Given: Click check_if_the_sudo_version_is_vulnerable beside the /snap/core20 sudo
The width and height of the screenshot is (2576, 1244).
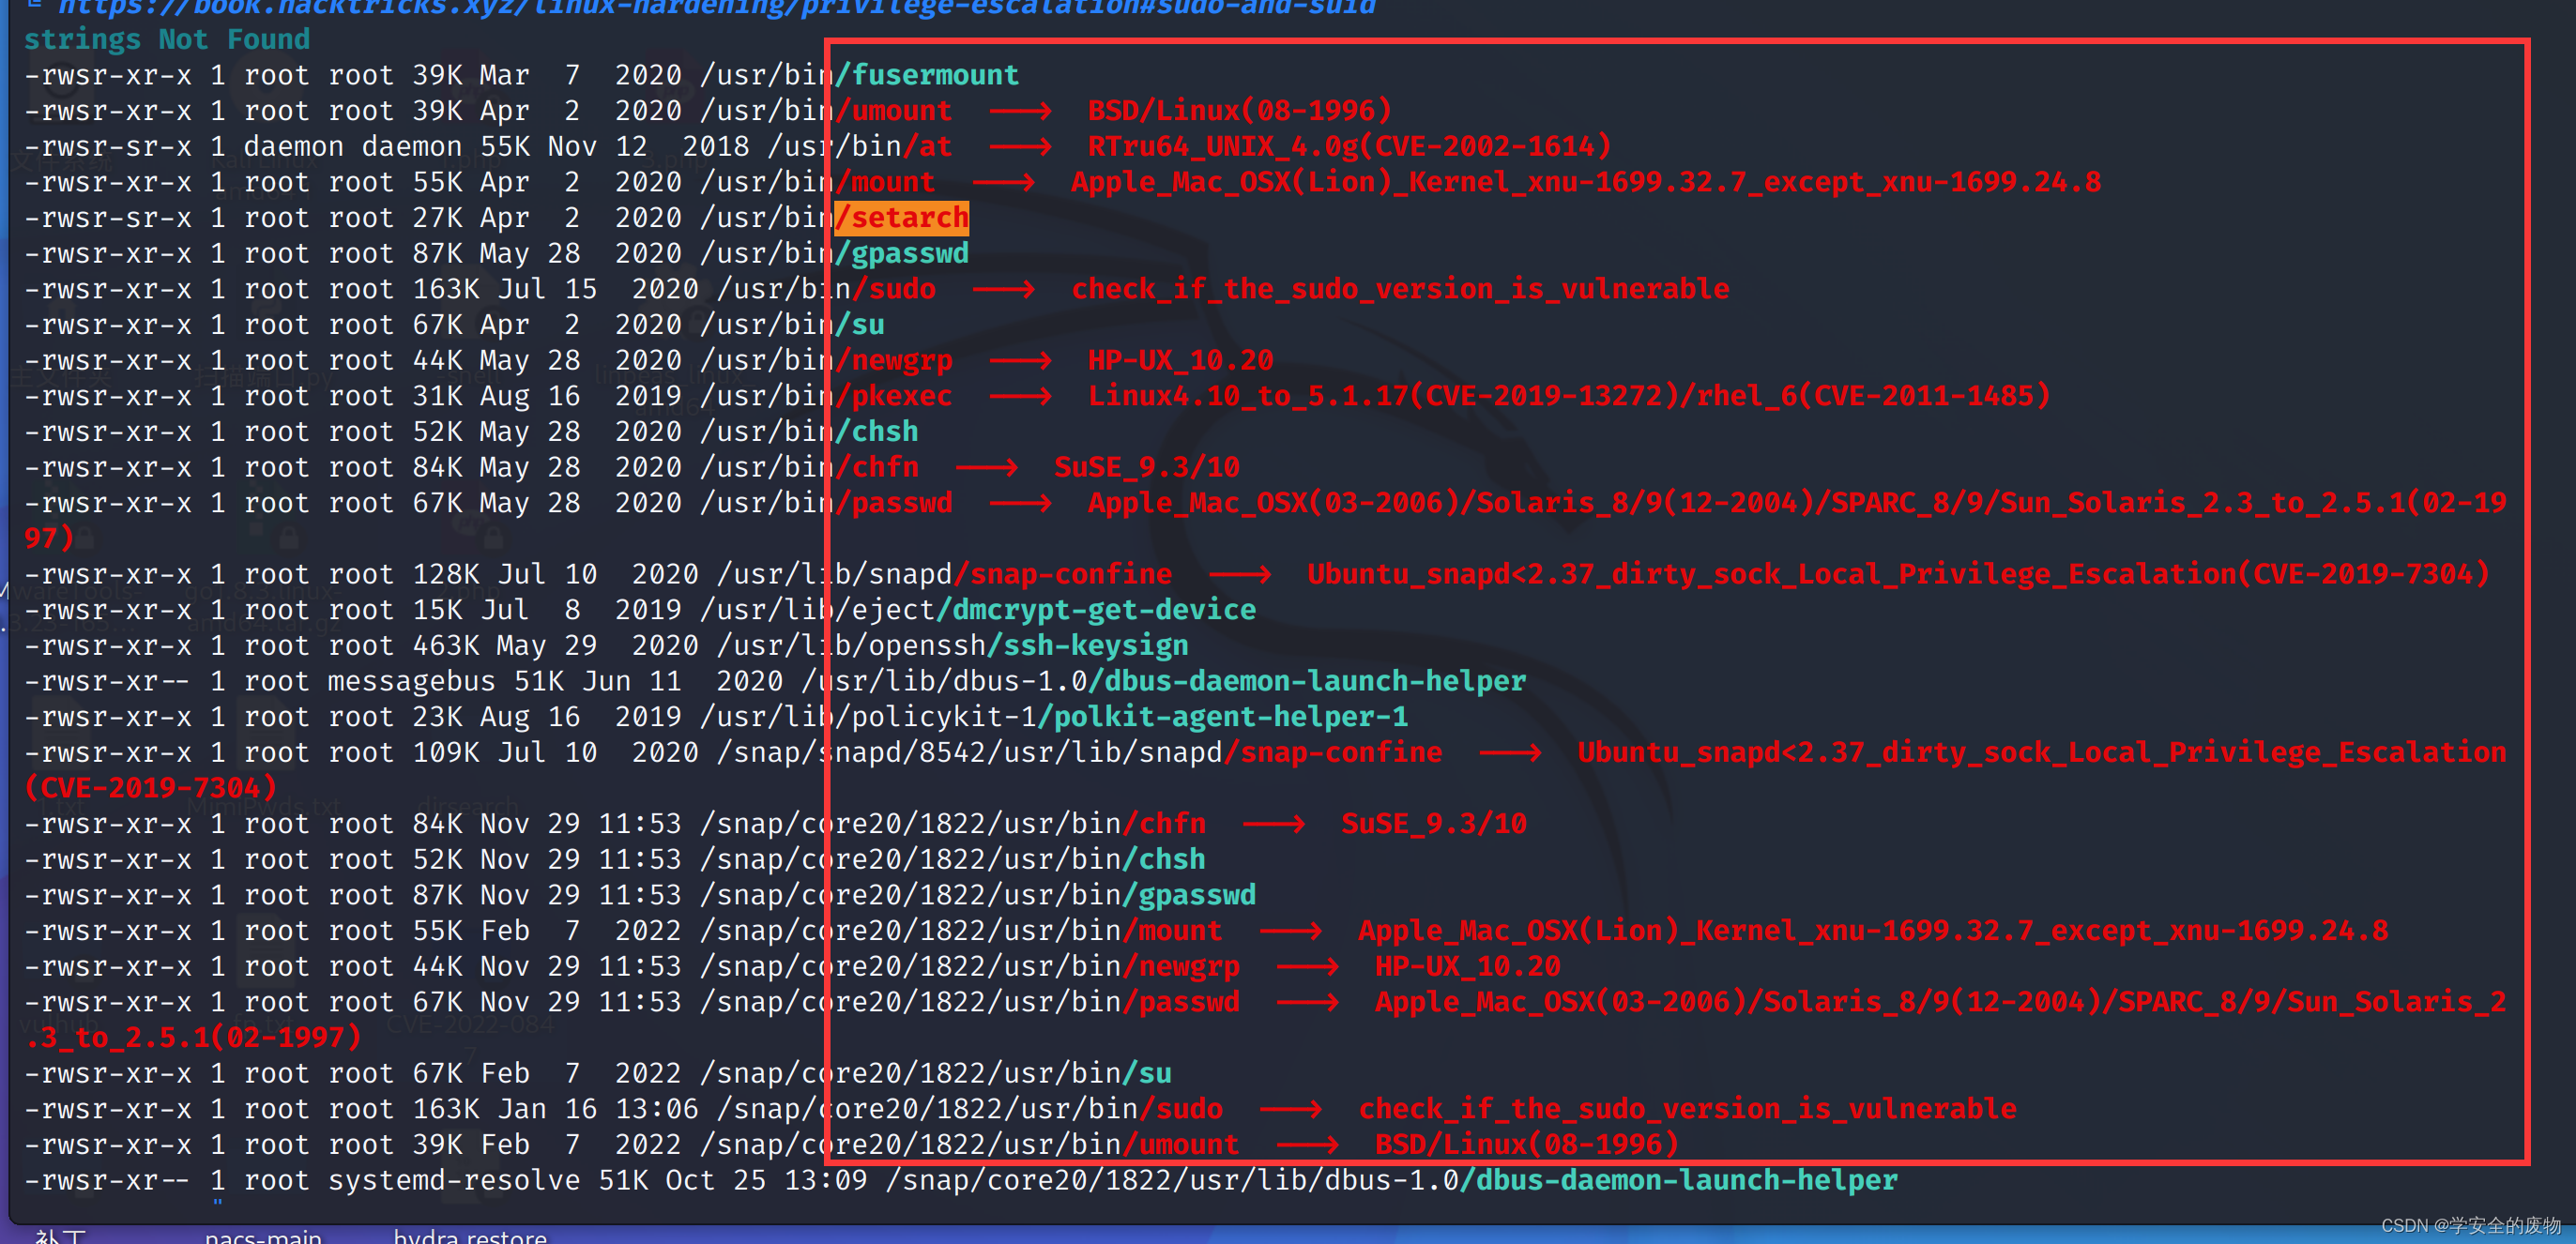Looking at the screenshot, I should pos(1687,1110).
